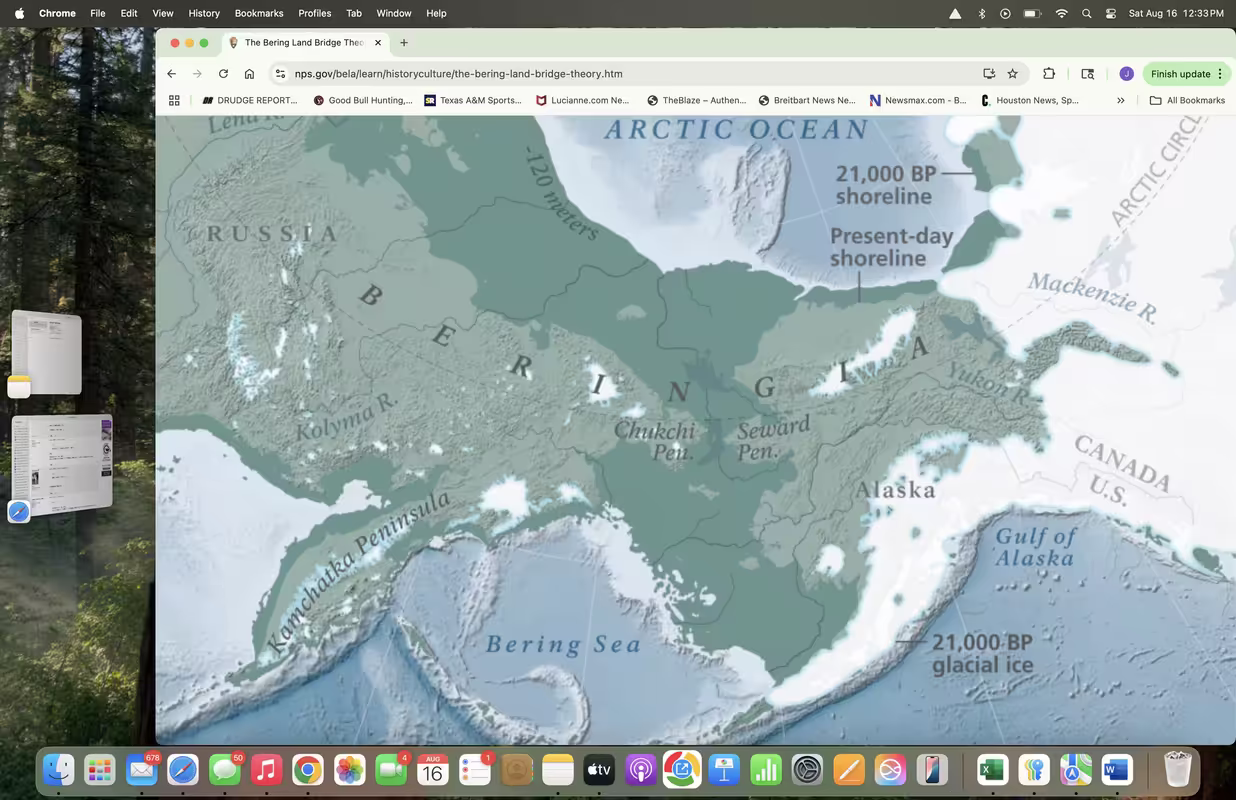
Task: Open the Profiles menu
Action: (x=315, y=13)
